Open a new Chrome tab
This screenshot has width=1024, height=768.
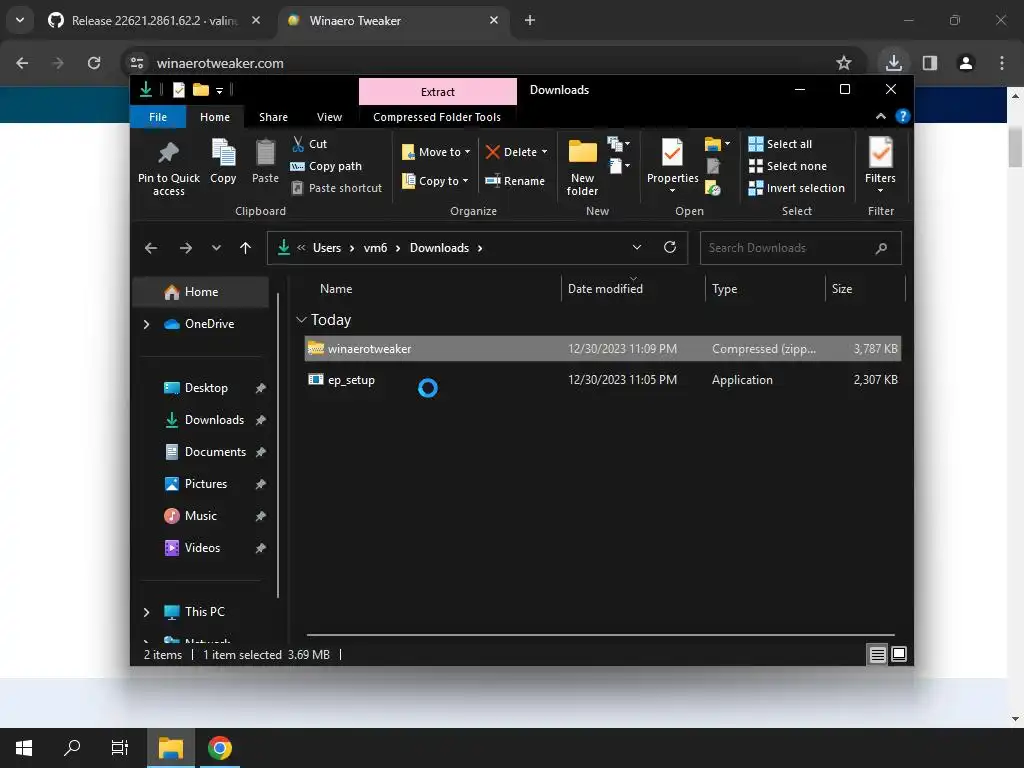coord(530,20)
